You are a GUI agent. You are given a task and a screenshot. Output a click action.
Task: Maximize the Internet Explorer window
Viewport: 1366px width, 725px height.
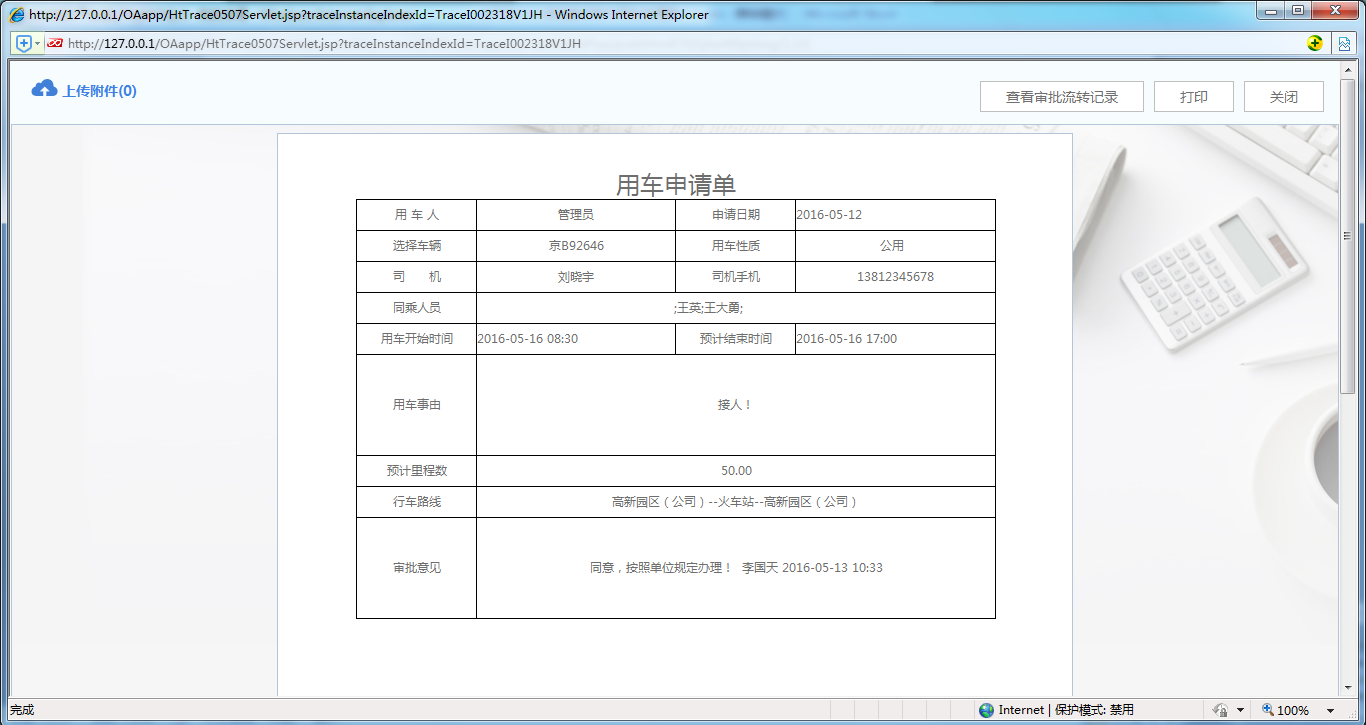click(1298, 11)
